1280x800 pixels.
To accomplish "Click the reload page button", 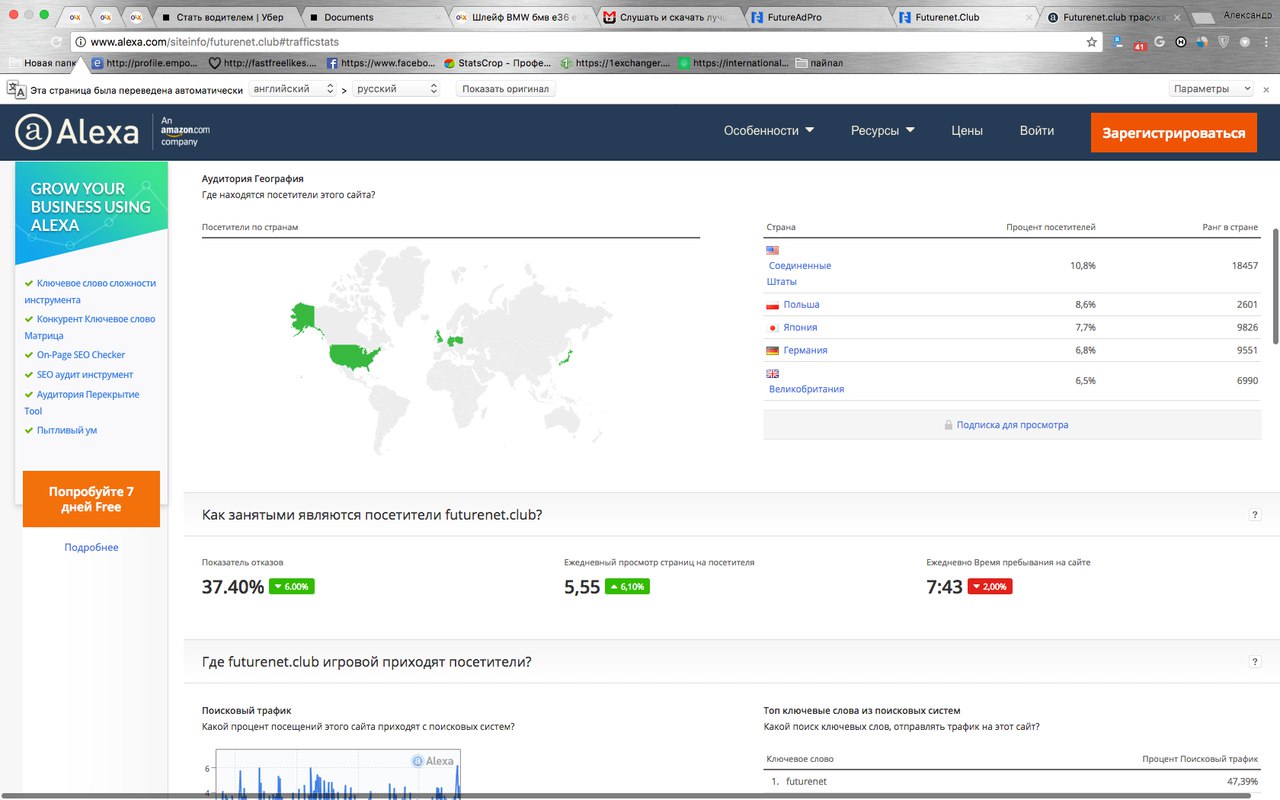I will click(x=56, y=42).
